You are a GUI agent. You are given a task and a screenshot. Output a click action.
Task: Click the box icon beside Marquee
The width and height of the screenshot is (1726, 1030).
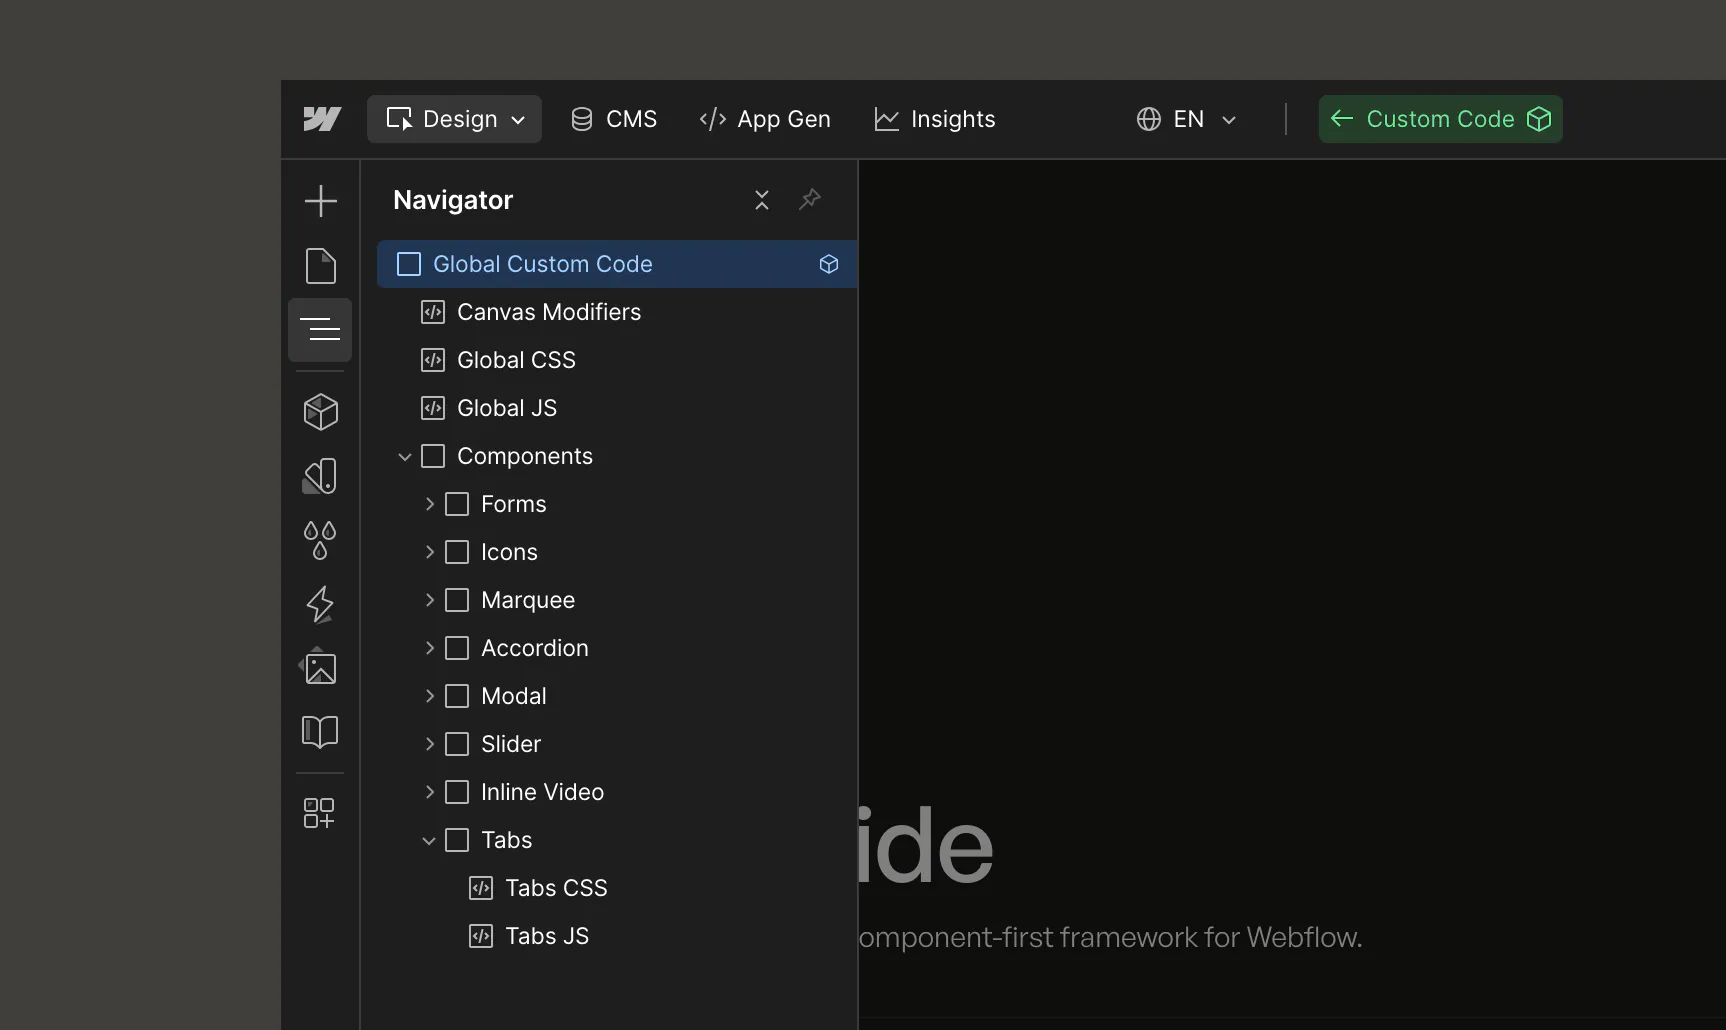457,600
